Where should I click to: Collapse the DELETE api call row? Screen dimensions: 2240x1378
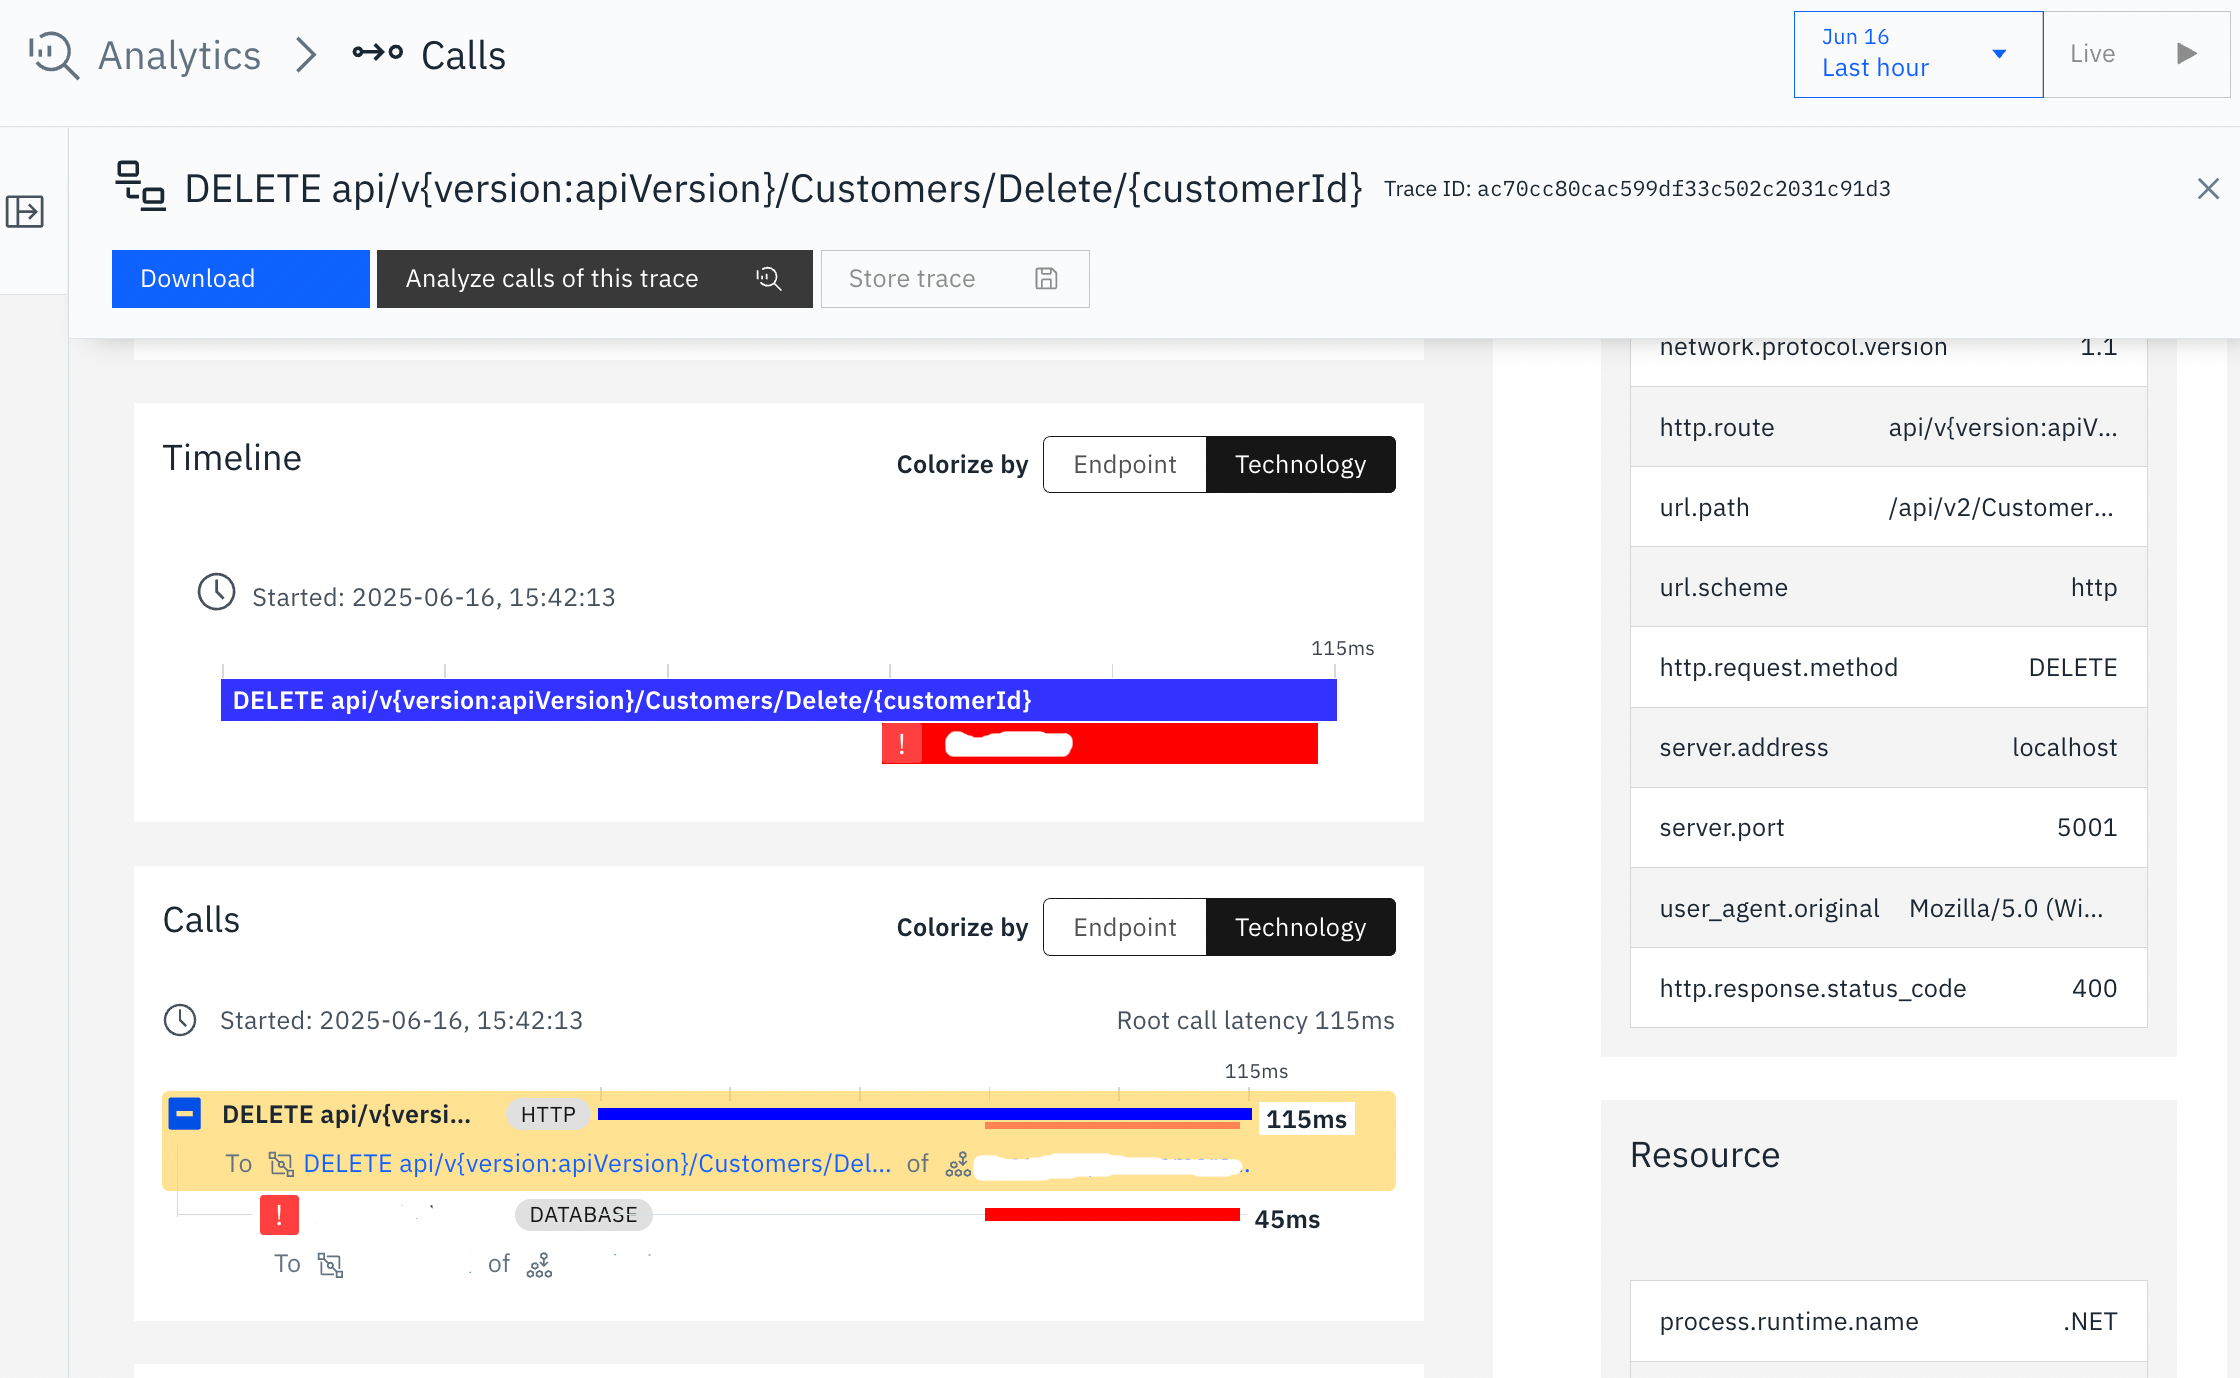[185, 1114]
